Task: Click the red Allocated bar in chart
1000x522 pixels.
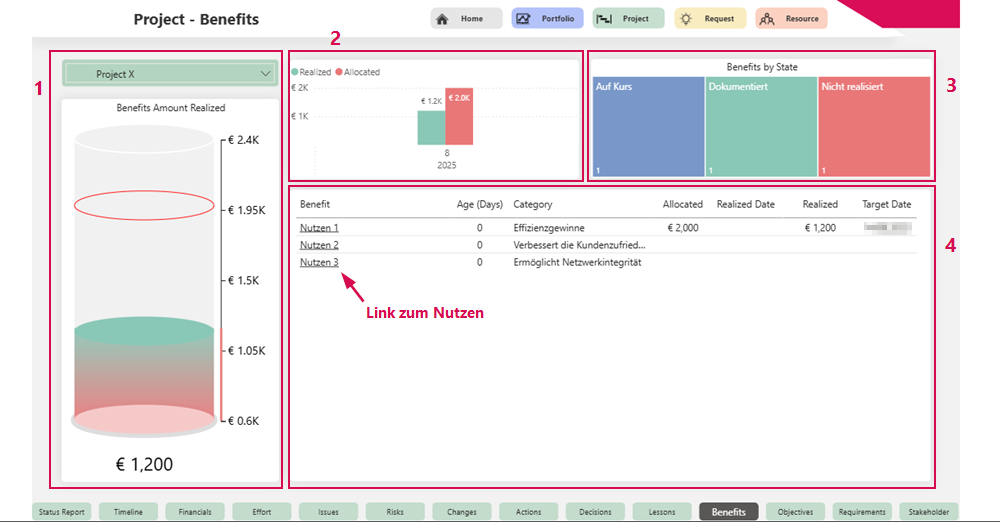Action: [x=459, y=118]
